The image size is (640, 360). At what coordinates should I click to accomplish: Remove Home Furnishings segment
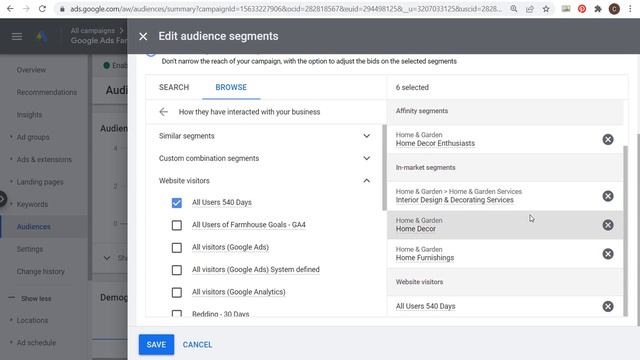point(608,254)
